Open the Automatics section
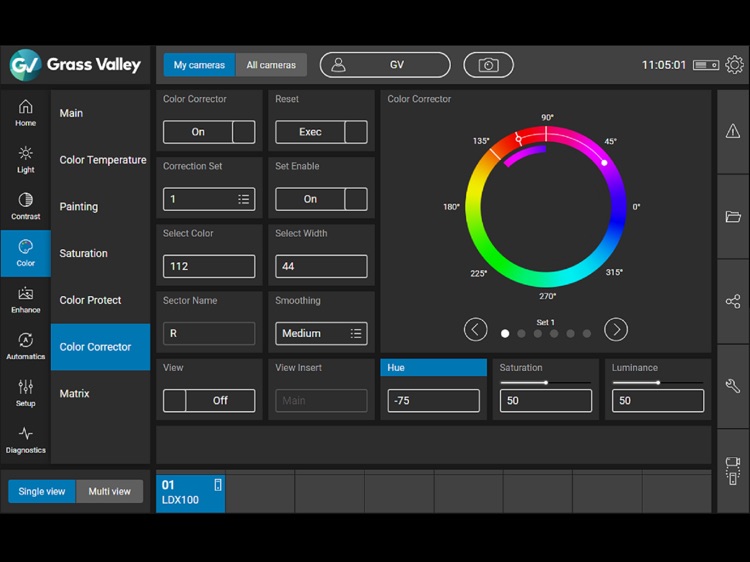Image resolution: width=750 pixels, height=562 pixels. pyautogui.click(x=25, y=346)
